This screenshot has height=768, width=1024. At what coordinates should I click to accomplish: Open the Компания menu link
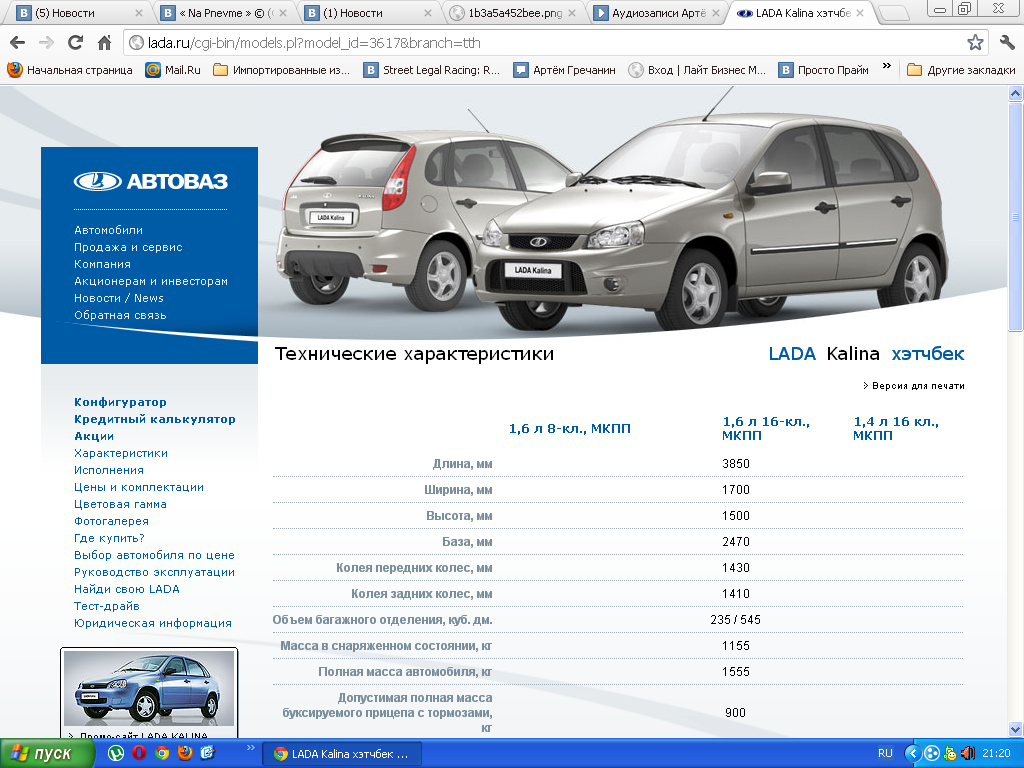[103, 264]
